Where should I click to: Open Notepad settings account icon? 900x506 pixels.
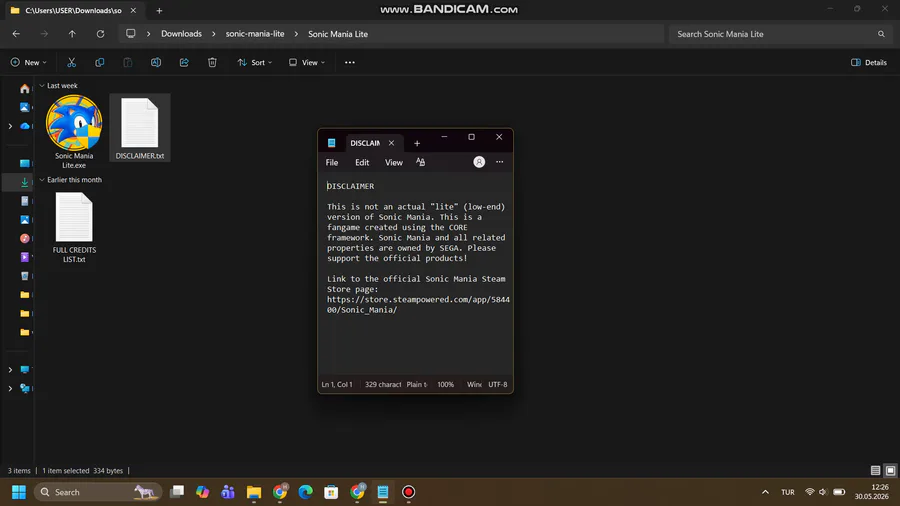point(479,162)
